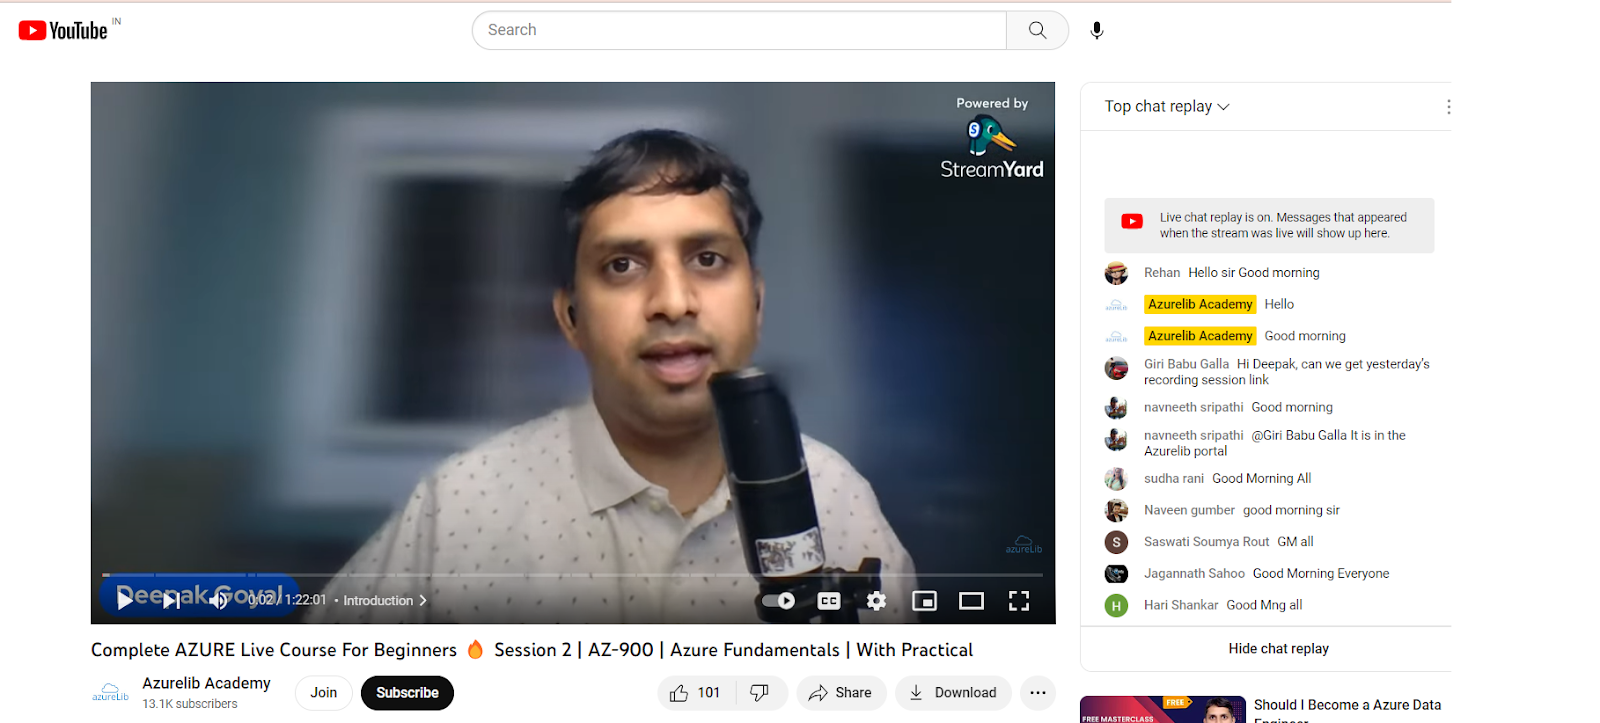Viewport: 1600px width, 723px height.
Task: Open chat options three-dot menu
Action: [1448, 107]
